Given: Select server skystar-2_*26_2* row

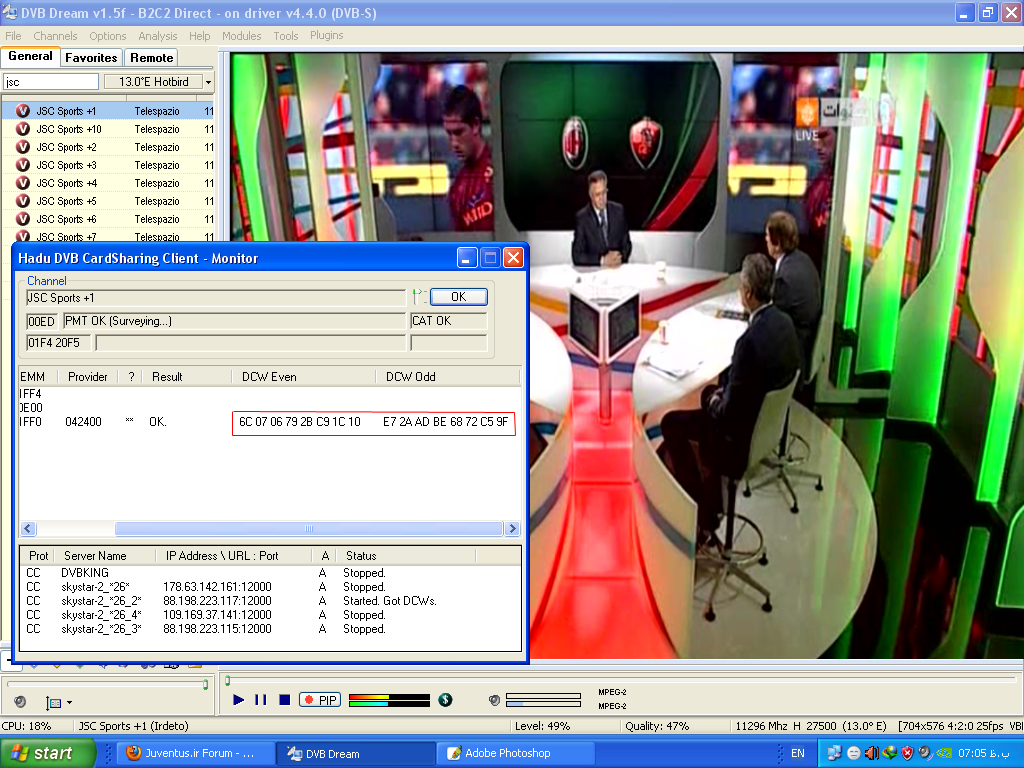Looking at the screenshot, I should coord(270,601).
